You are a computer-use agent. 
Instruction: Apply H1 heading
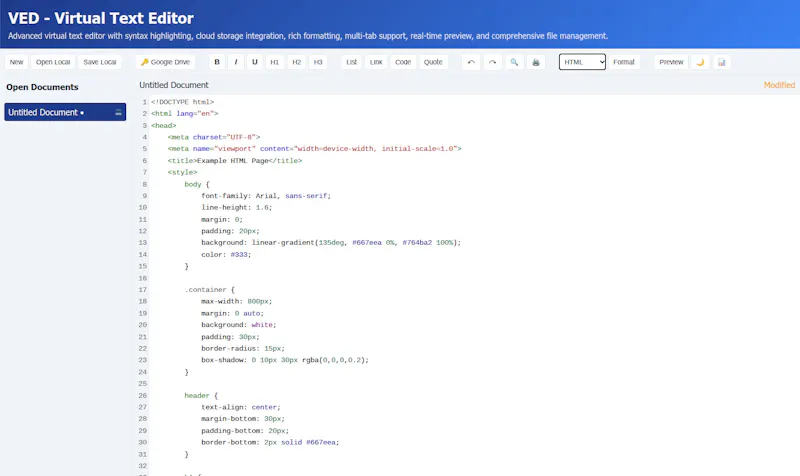click(274, 62)
